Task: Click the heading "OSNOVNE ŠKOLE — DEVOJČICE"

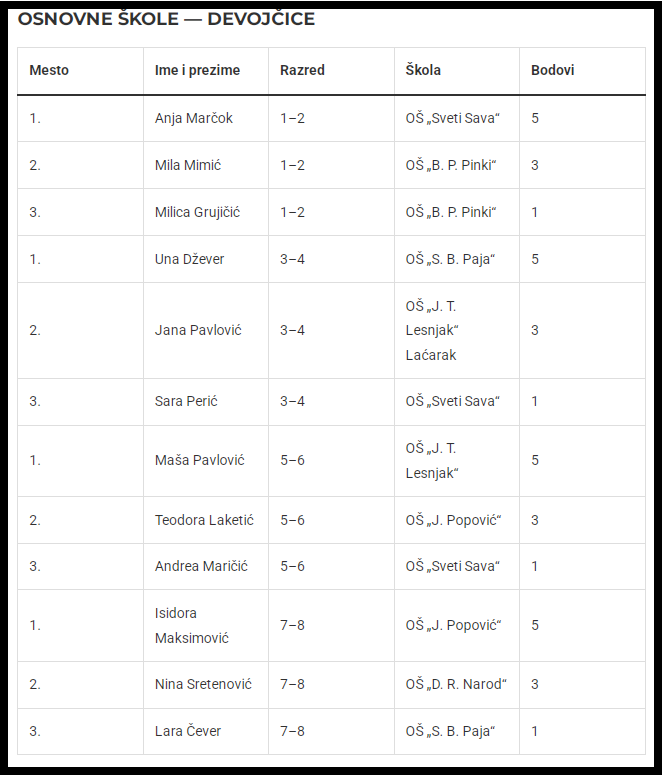Action: [166, 19]
